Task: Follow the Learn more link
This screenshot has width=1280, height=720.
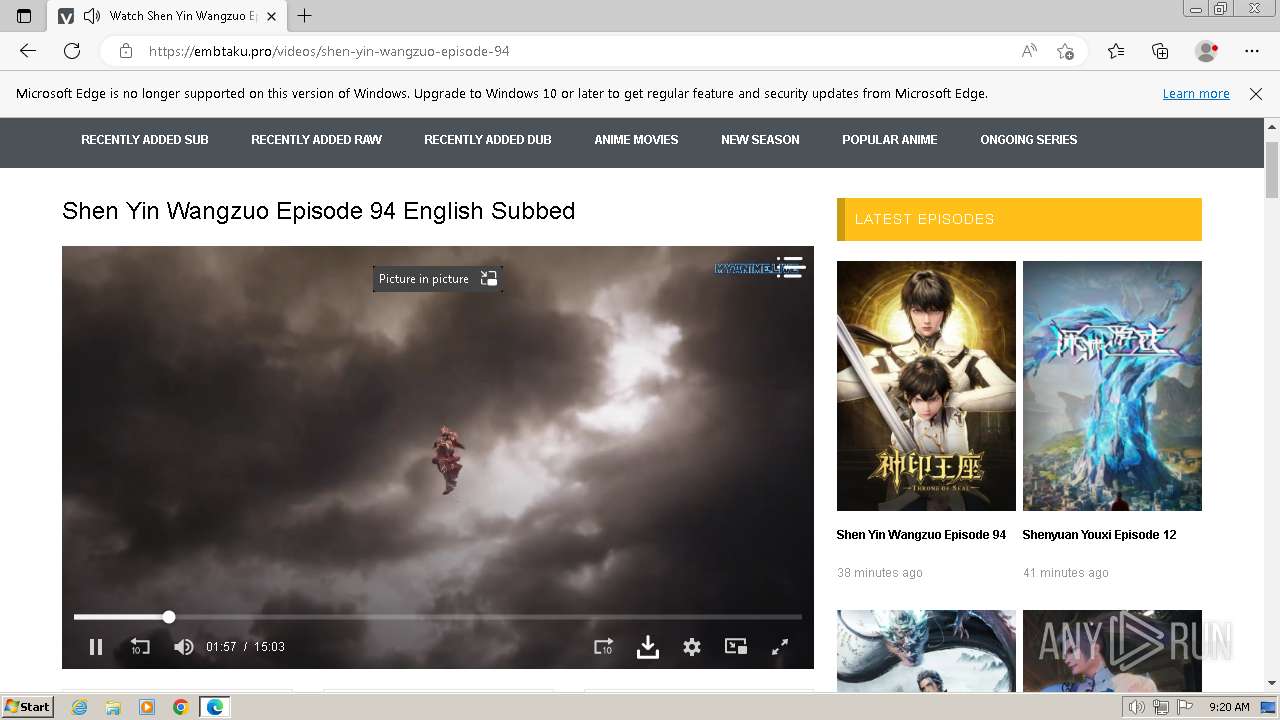Action: 1196,94
